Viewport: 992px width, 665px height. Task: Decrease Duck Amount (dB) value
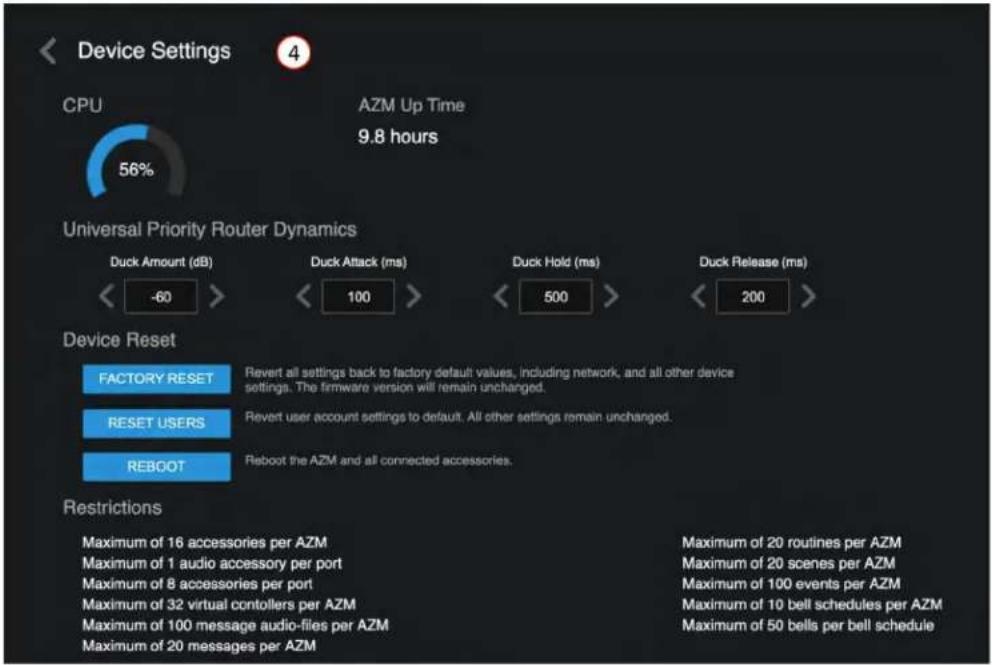click(107, 296)
